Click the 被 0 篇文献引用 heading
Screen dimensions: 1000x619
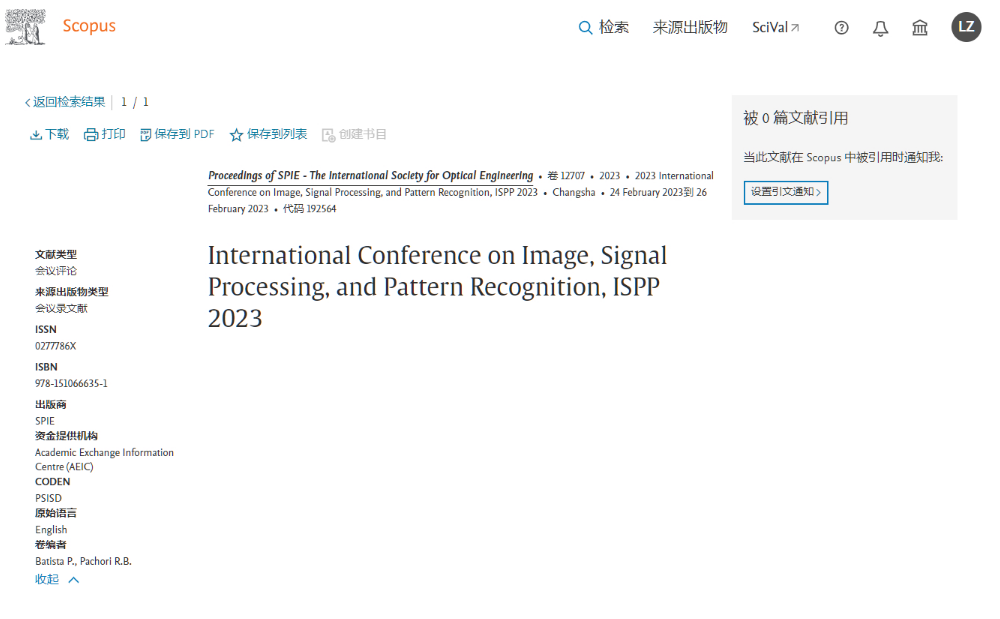point(796,119)
